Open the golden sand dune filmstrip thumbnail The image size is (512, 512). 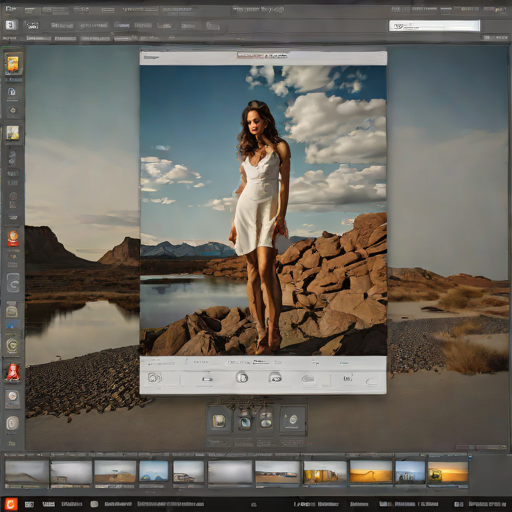tap(371, 472)
